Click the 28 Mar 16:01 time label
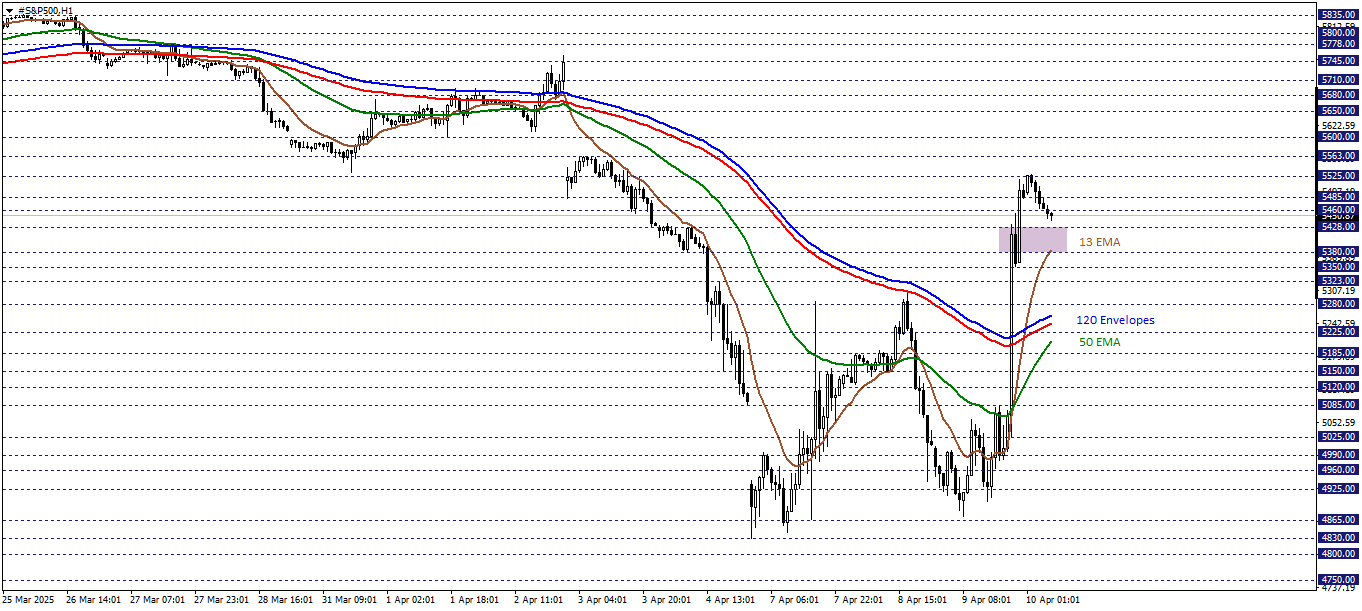 (286, 600)
